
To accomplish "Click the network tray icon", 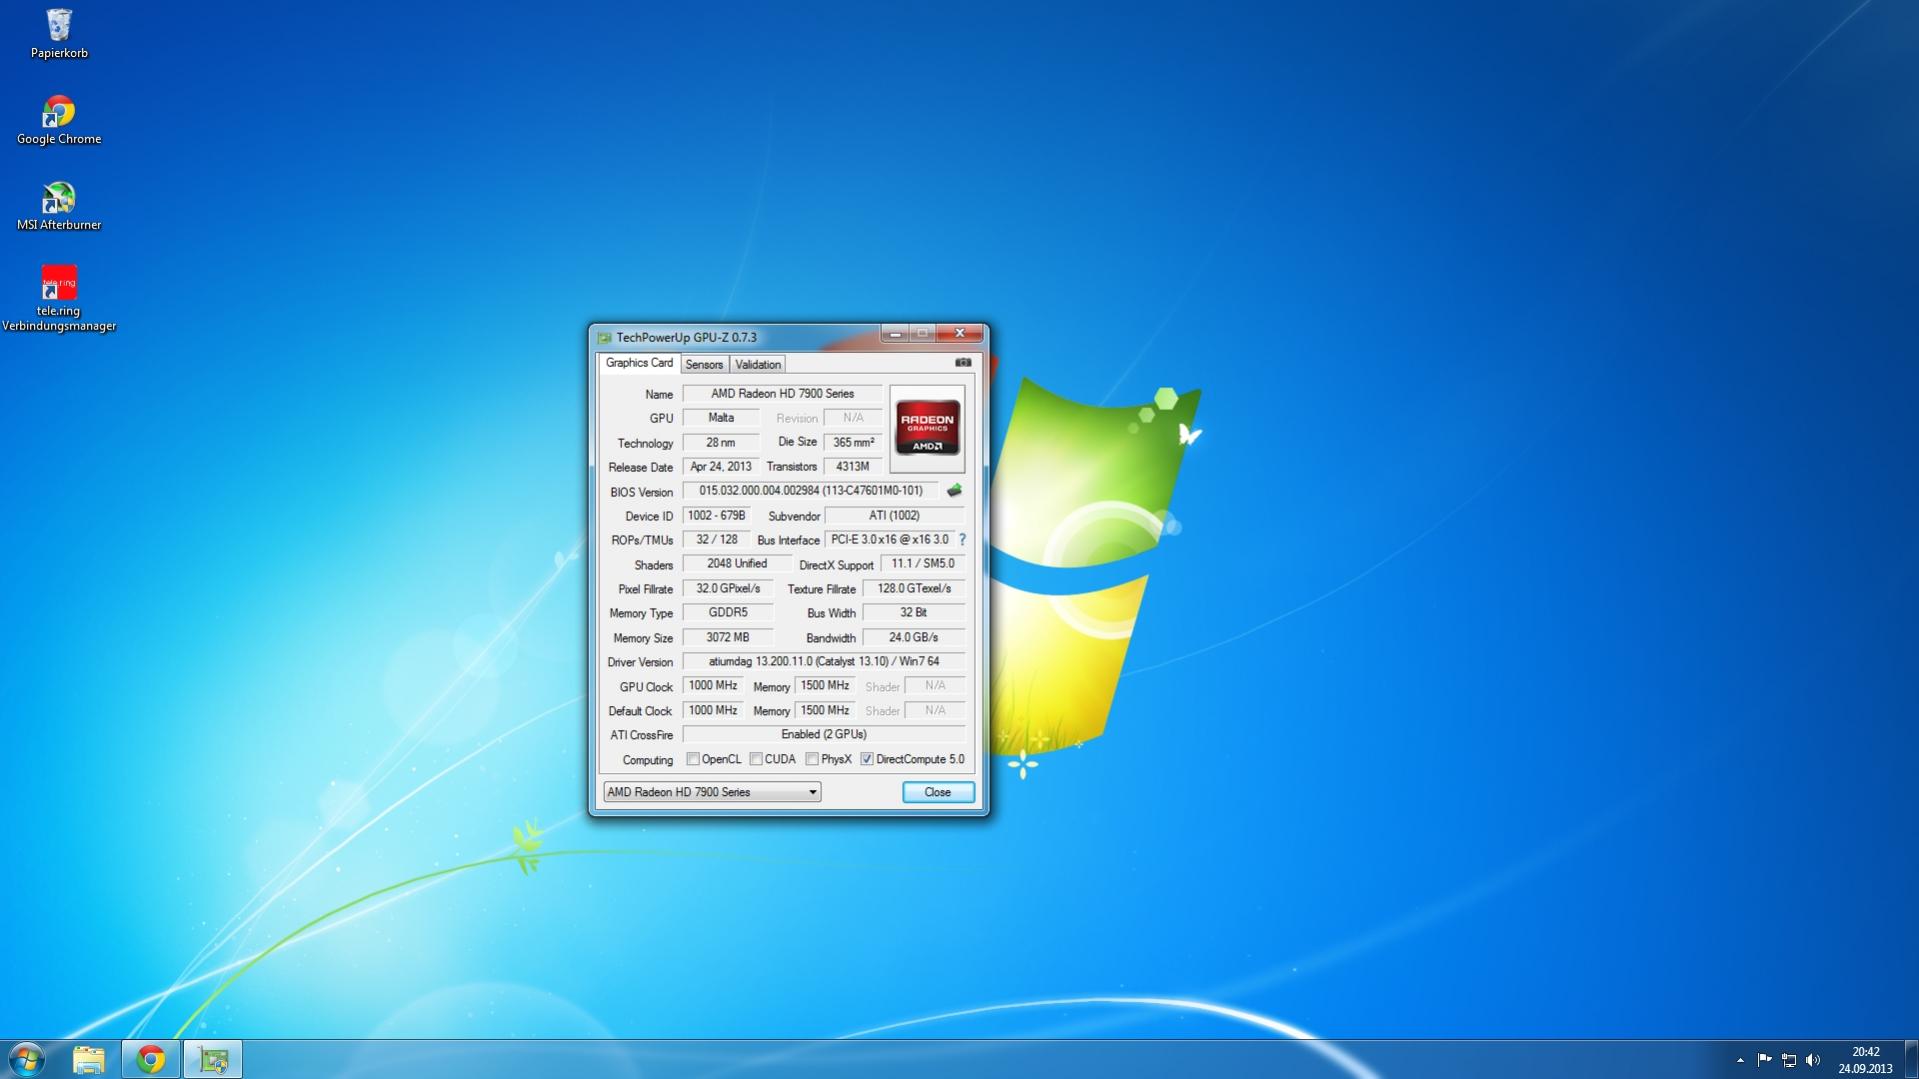I will pyautogui.click(x=1789, y=1060).
